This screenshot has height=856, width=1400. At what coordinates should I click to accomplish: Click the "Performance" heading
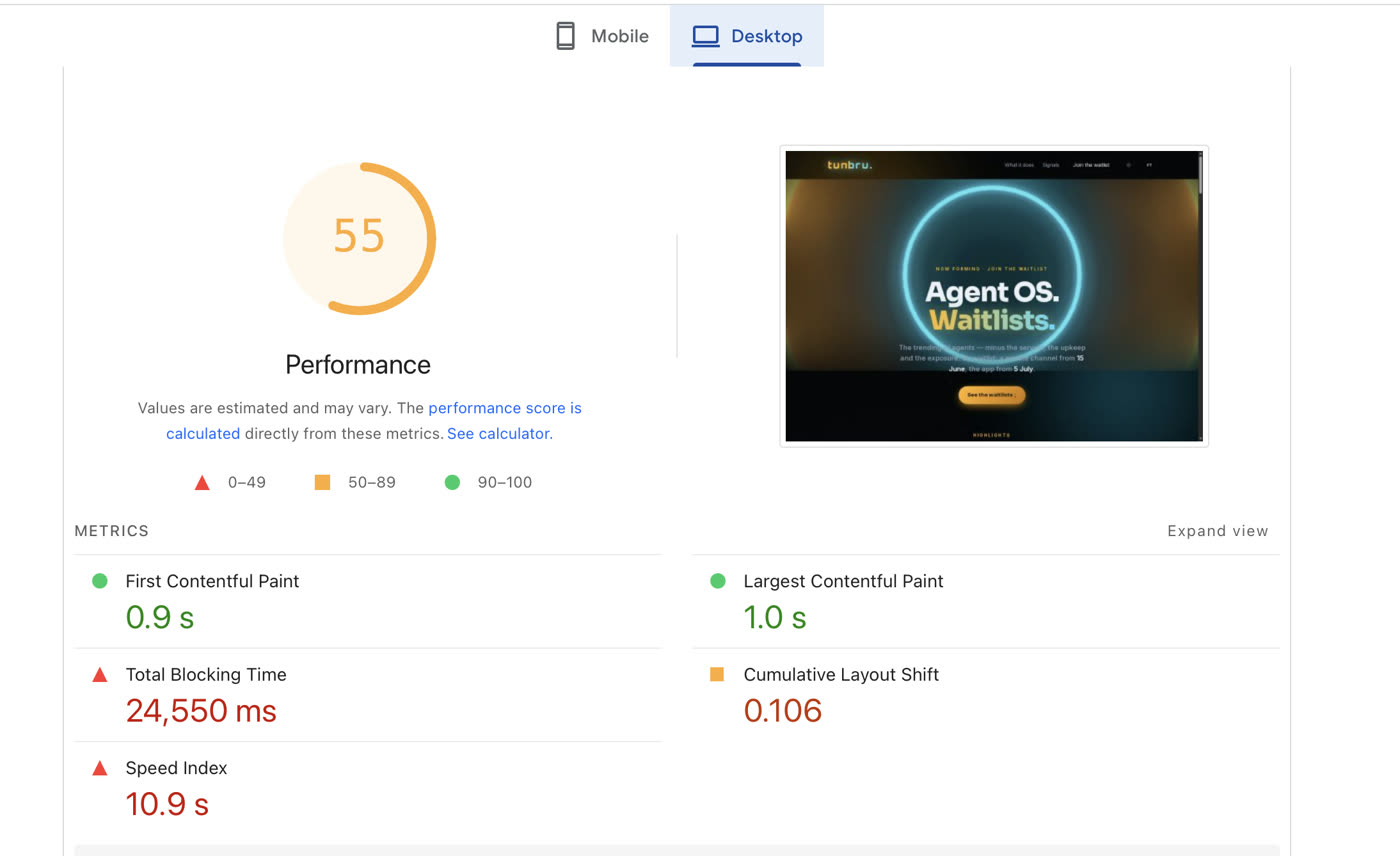coord(358,364)
